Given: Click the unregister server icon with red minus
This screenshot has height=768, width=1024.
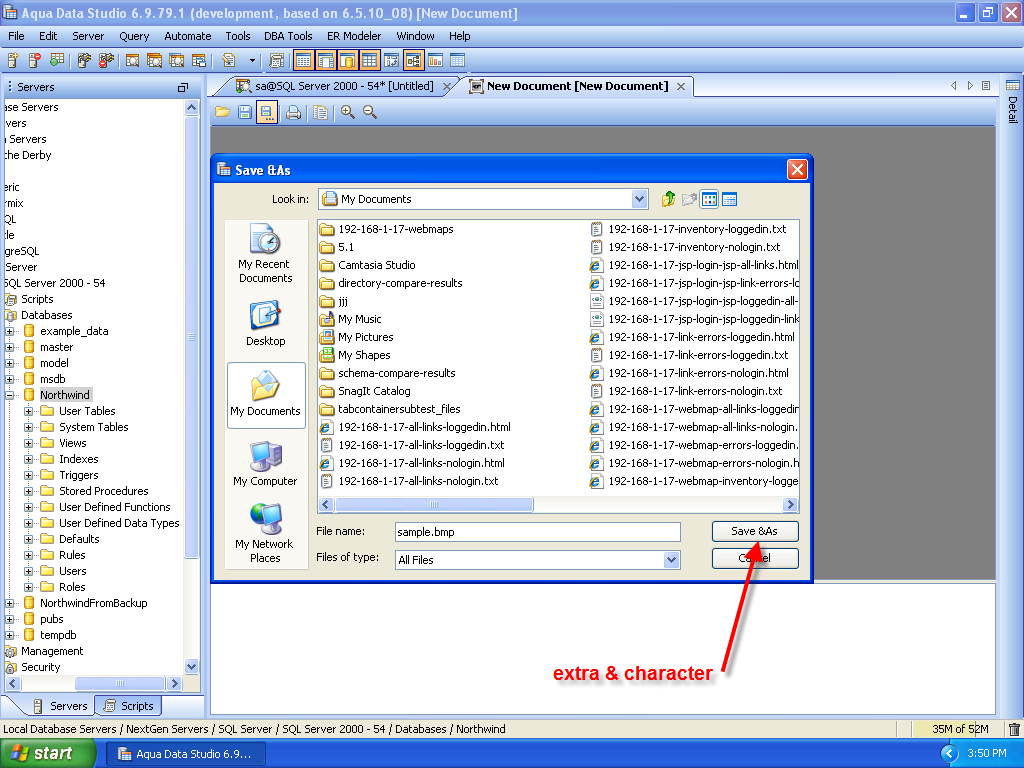Looking at the screenshot, I should [x=35, y=61].
